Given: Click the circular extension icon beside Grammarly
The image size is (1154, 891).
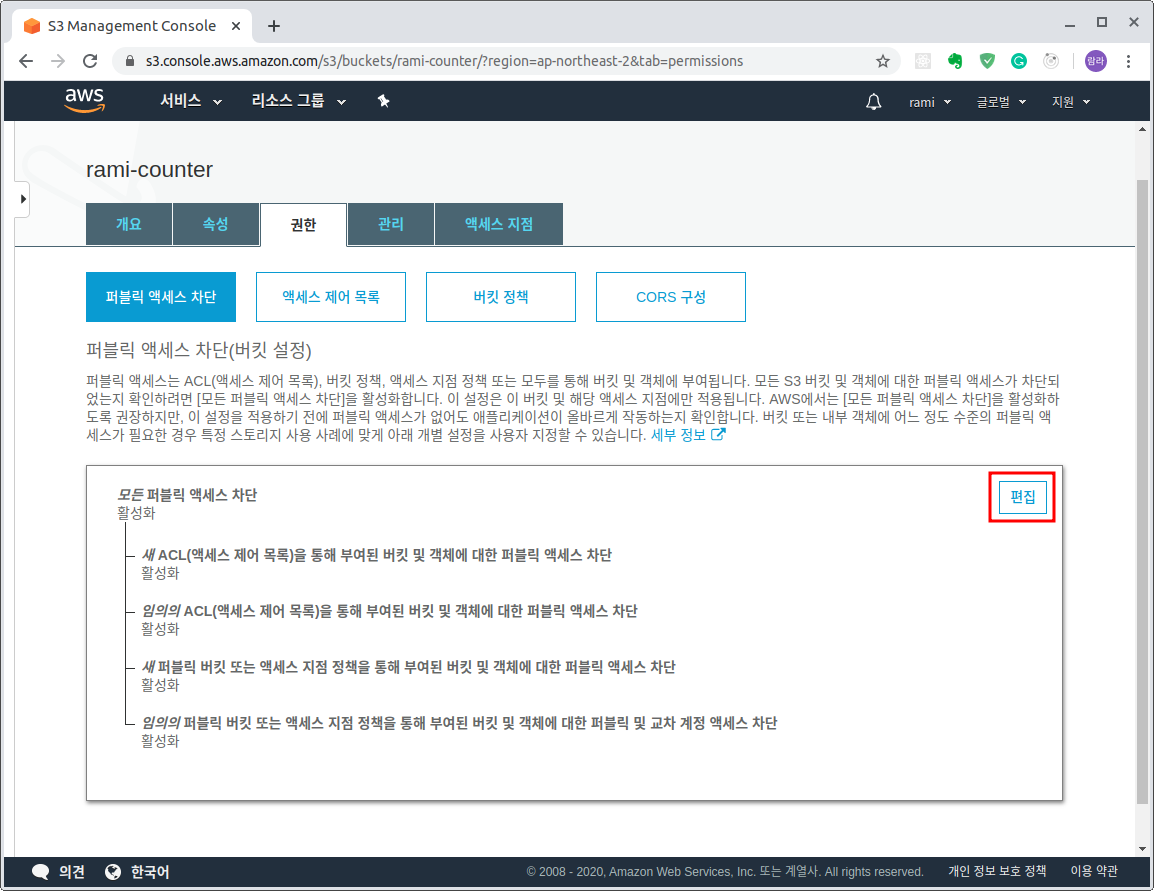Looking at the screenshot, I should tap(1051, 61).
